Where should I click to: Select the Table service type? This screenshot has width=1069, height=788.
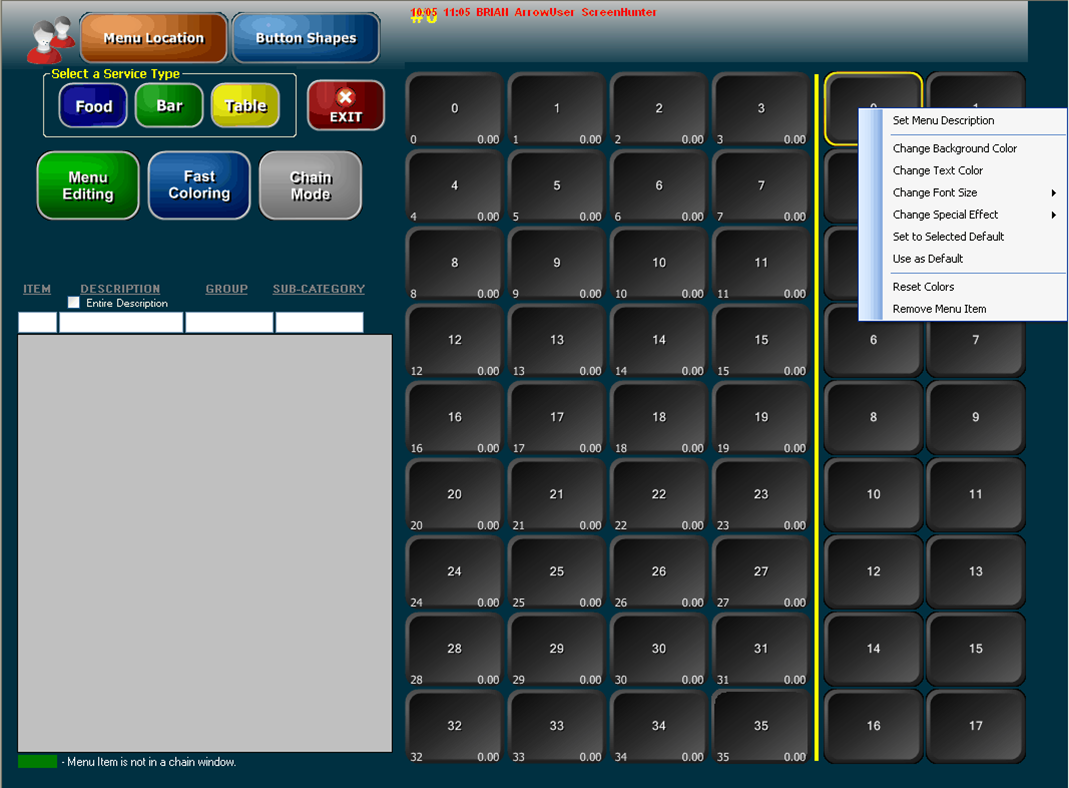click(x=245, y=106)
